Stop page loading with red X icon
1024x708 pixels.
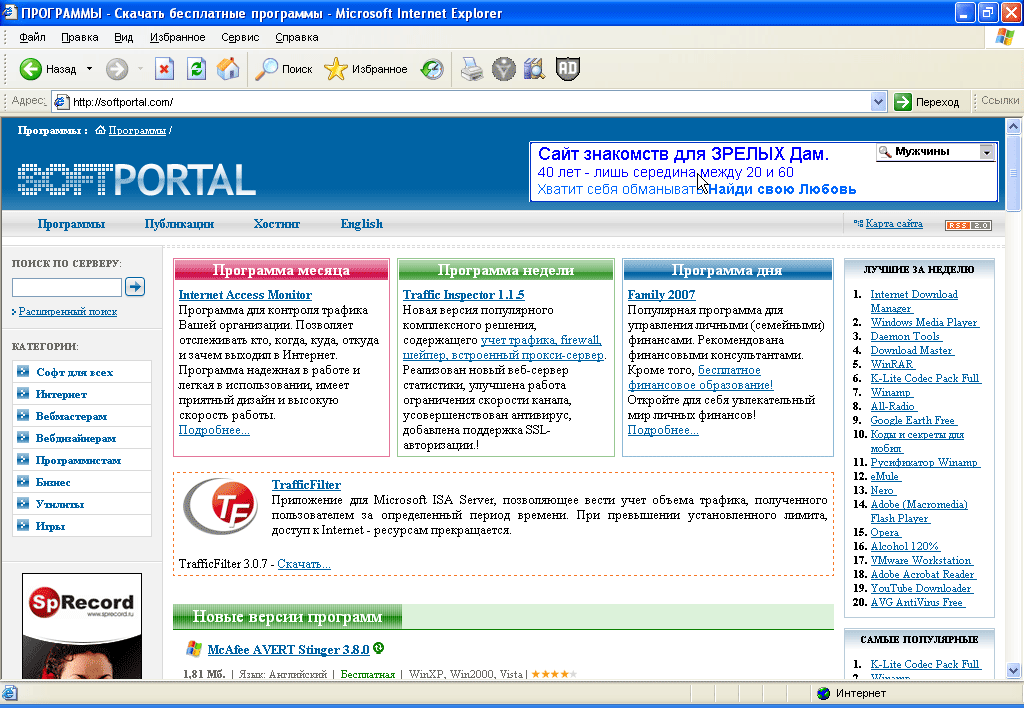(165, 69)
